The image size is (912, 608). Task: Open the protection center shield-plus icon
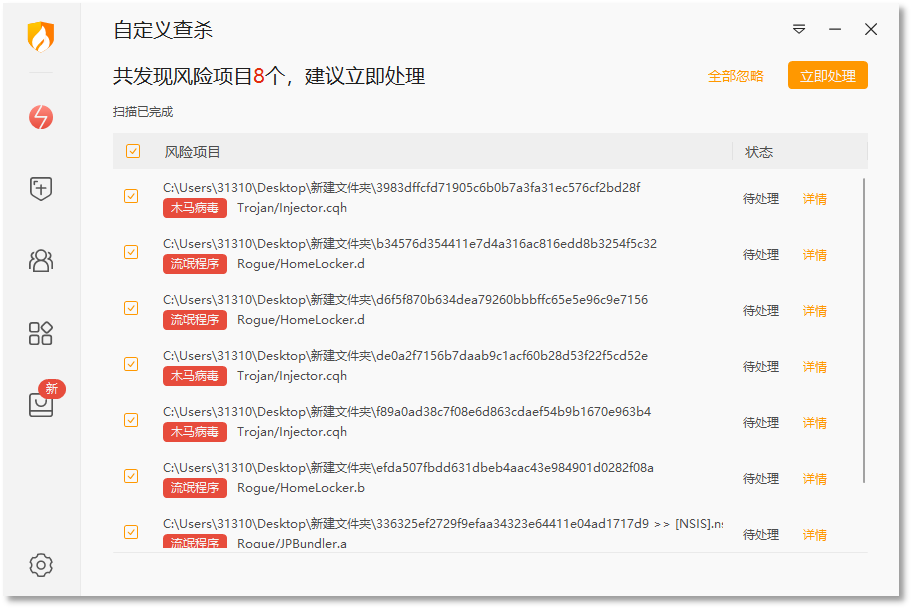[41, 189]
